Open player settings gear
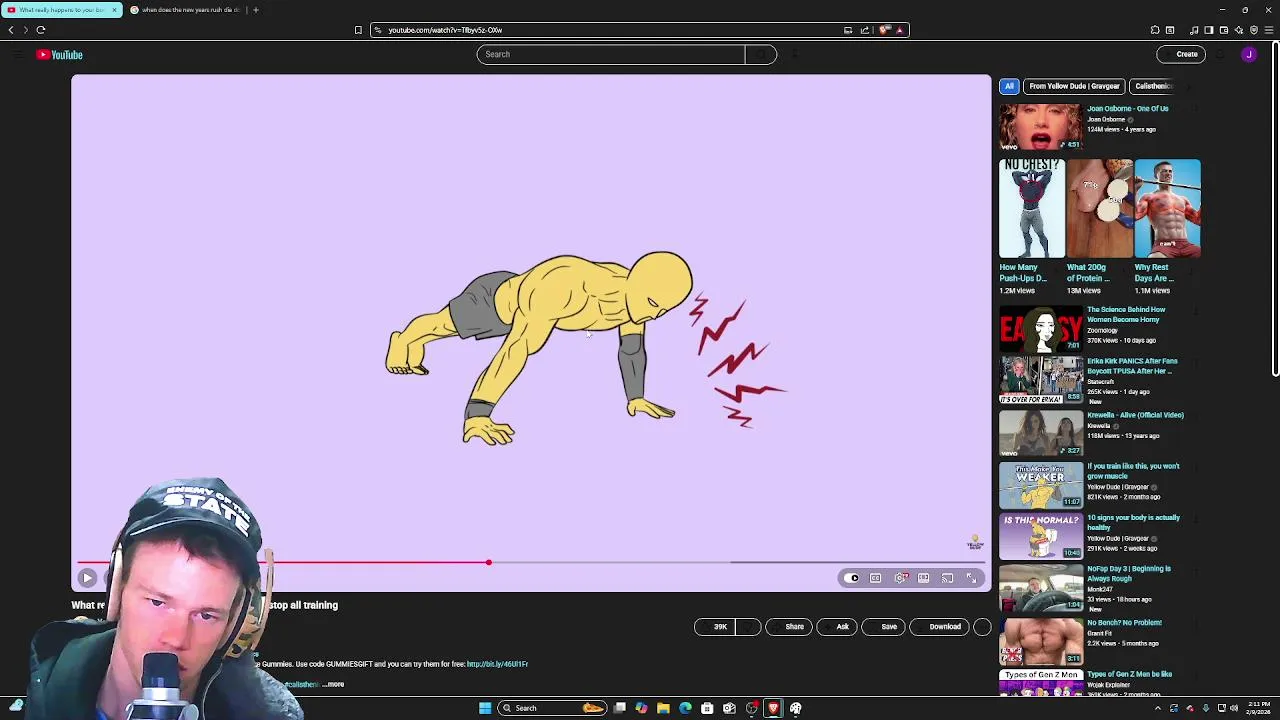 click(901, 578)
